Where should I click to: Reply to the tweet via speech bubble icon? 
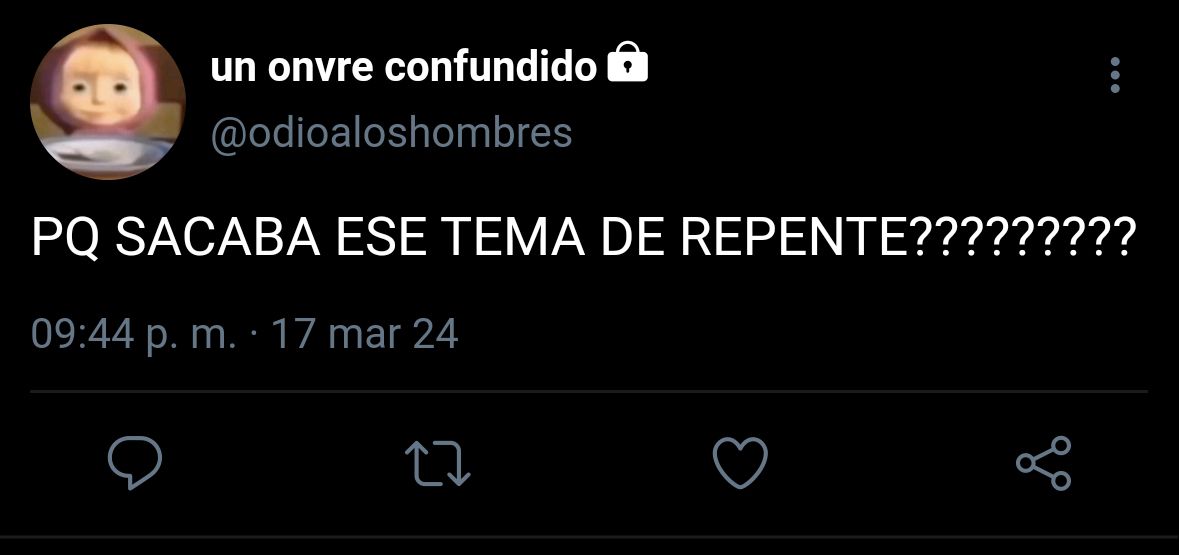pos(135,462)
